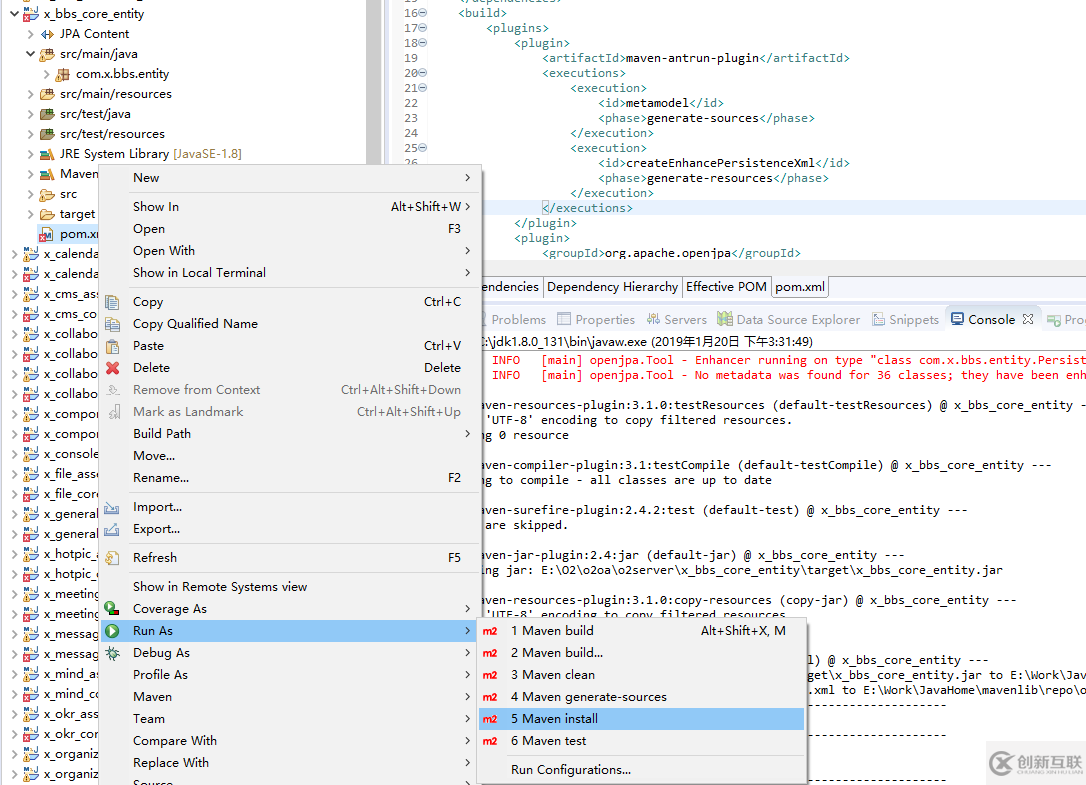This screenshot has width=1086, height=785.
Task: Click the Debug As bug icon
Action: coord(112,653)
